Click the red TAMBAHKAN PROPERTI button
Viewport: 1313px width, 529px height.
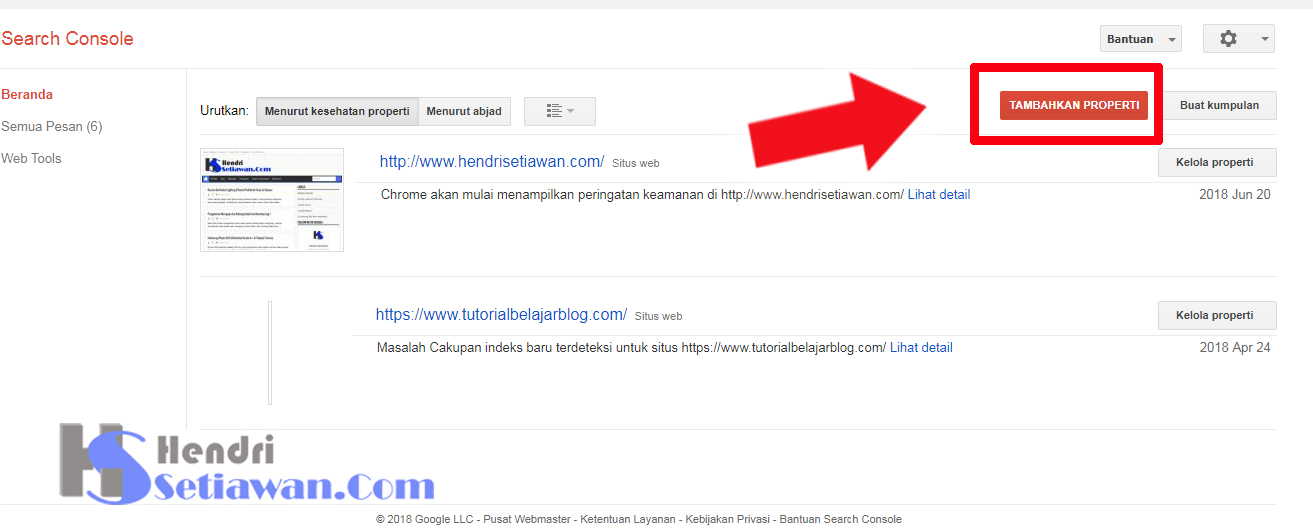pyautogui.click(x=1074, y=105)
